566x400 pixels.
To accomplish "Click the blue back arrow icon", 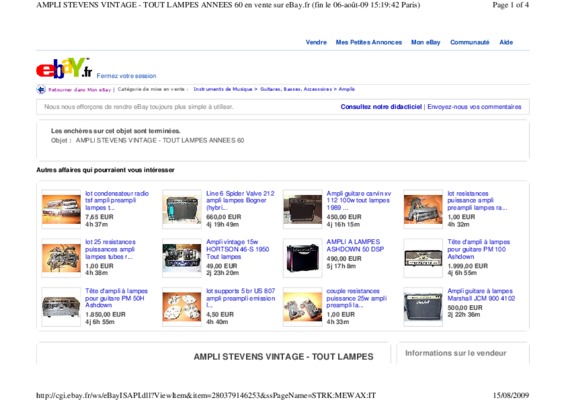I will click(x=41, y=89).
